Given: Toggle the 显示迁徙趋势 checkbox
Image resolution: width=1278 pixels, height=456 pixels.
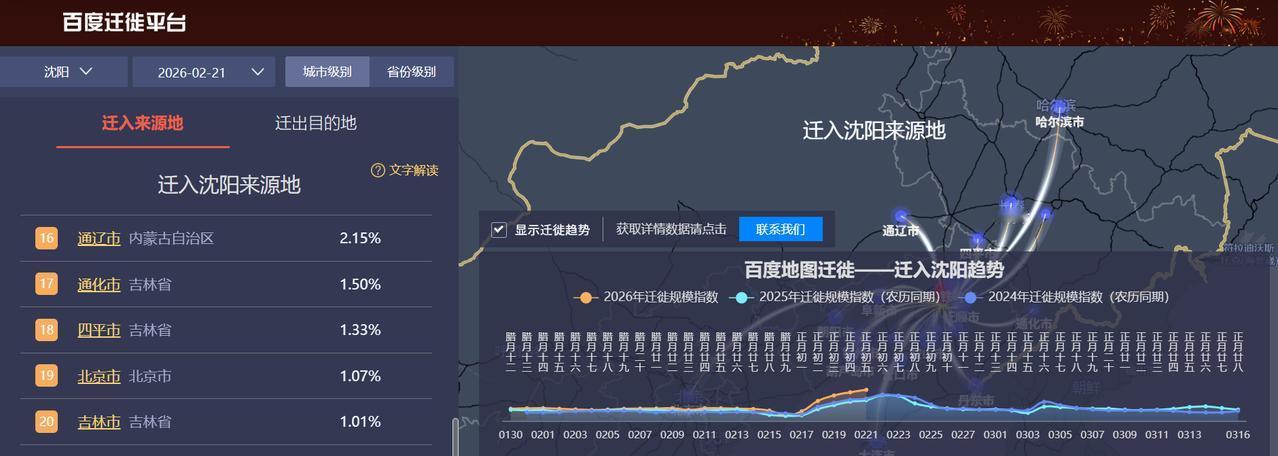Looking at the screenshot, I should pos(499,230).
